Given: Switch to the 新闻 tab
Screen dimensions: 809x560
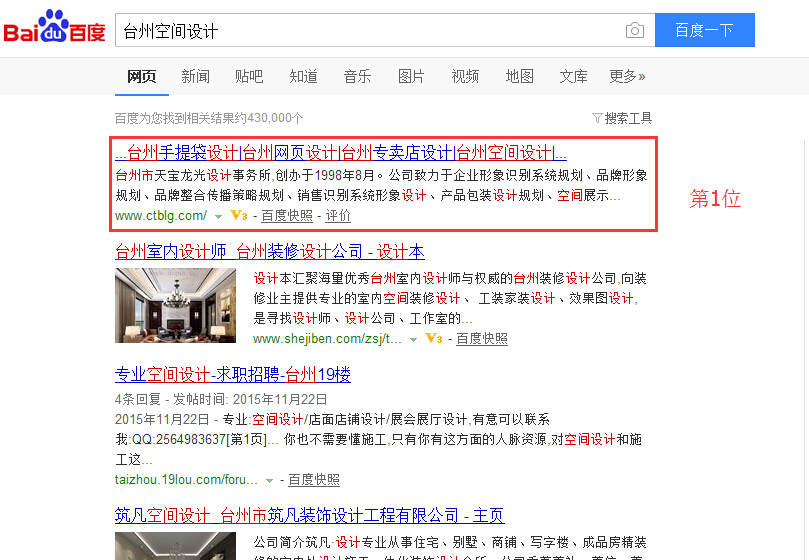Looking at the screenshot, I should pos(196,76).
